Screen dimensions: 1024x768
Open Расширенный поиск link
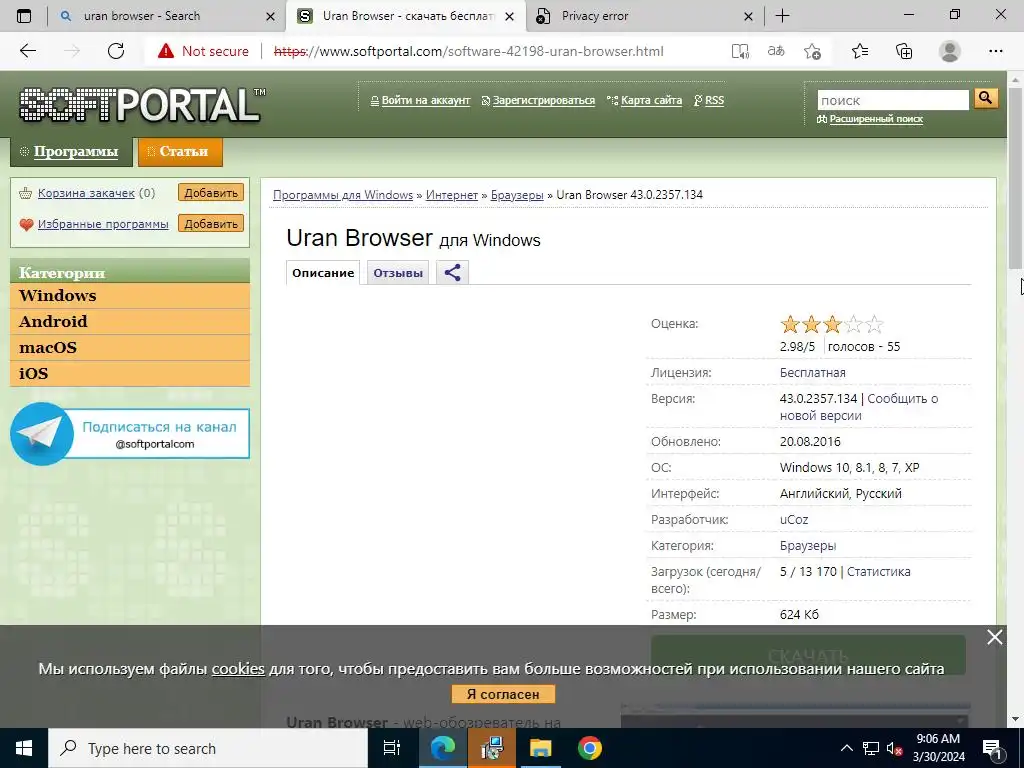(876, 119)
